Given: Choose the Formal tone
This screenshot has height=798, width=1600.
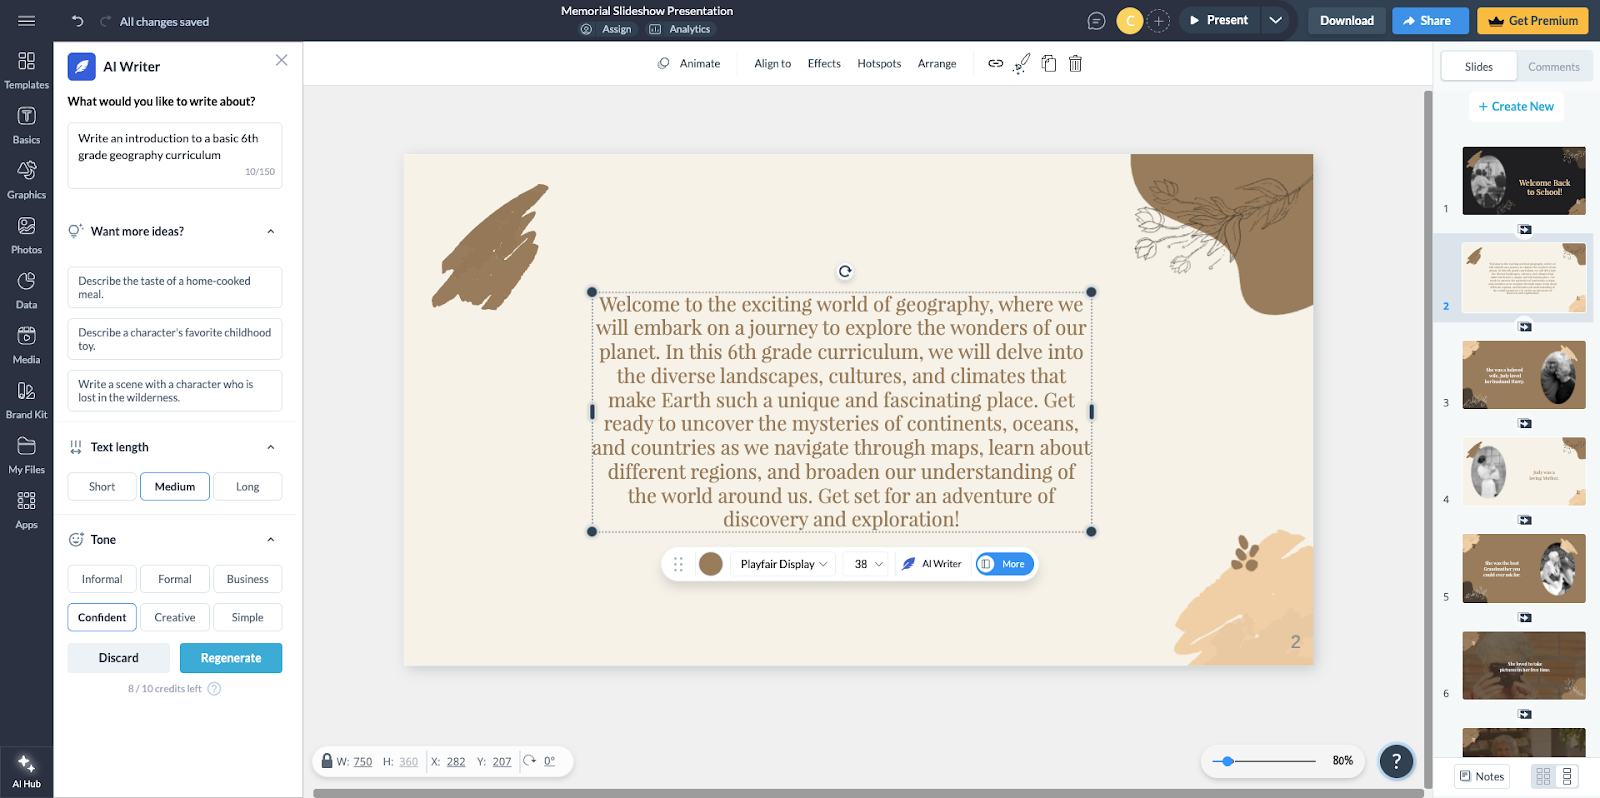Looking at the screenshot, I should (x=175, y=579).
